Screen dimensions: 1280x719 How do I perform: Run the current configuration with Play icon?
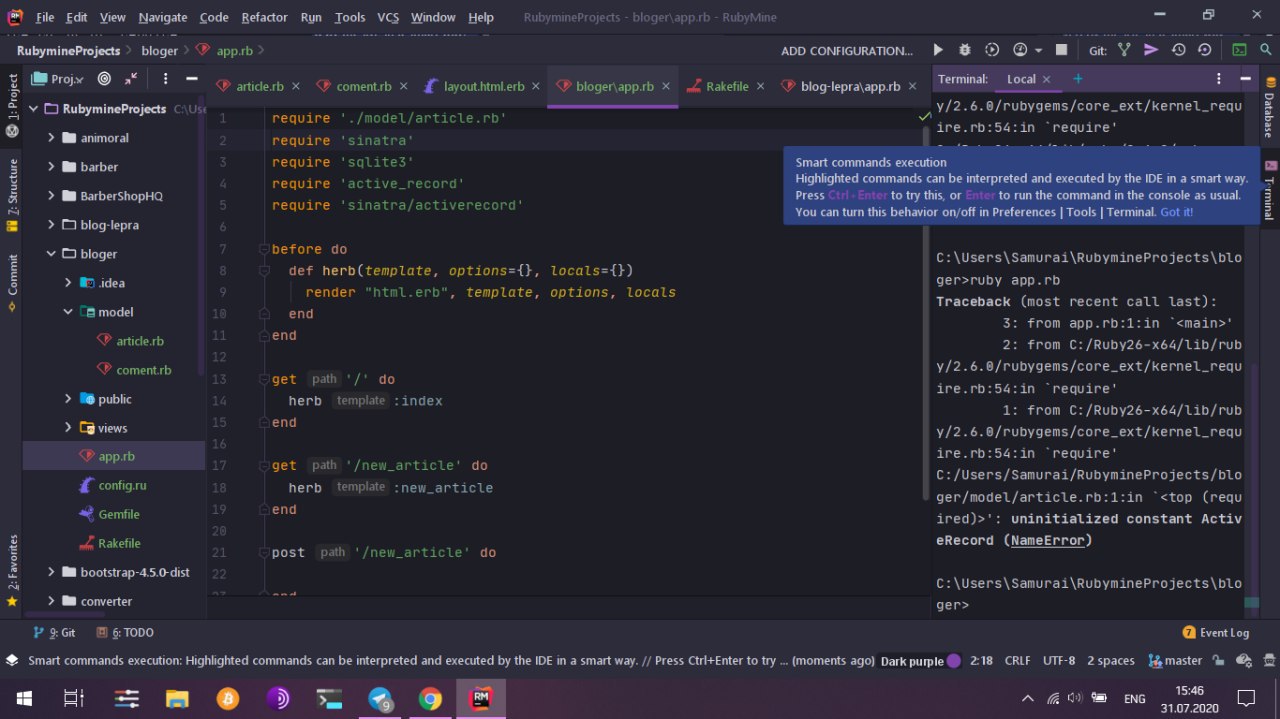938,50
